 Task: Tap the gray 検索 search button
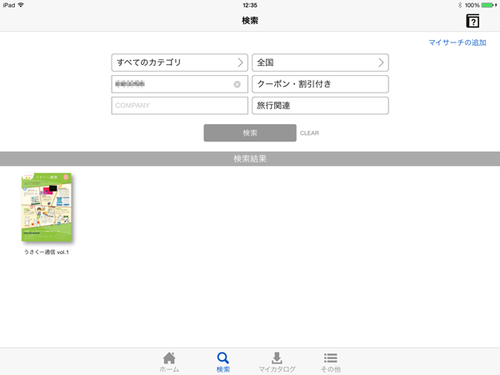tap(250, 133)
